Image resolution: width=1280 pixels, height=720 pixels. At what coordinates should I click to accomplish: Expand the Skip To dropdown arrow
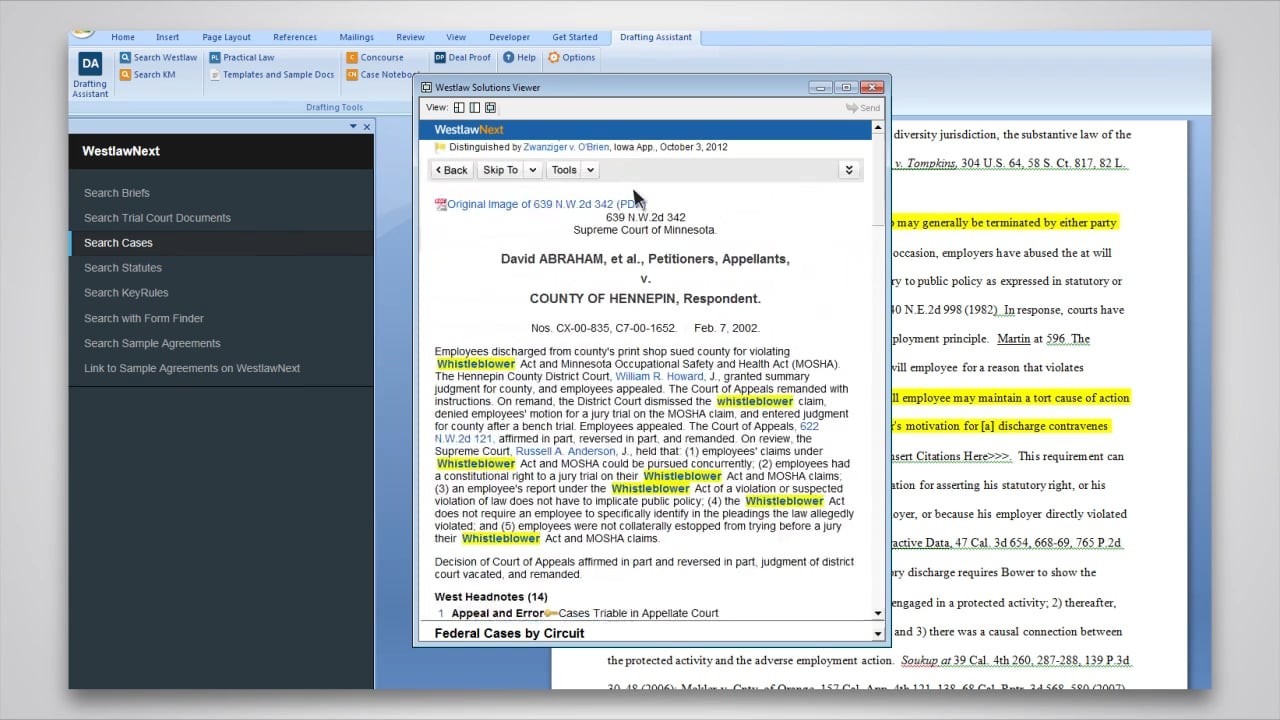pos(533,170)
